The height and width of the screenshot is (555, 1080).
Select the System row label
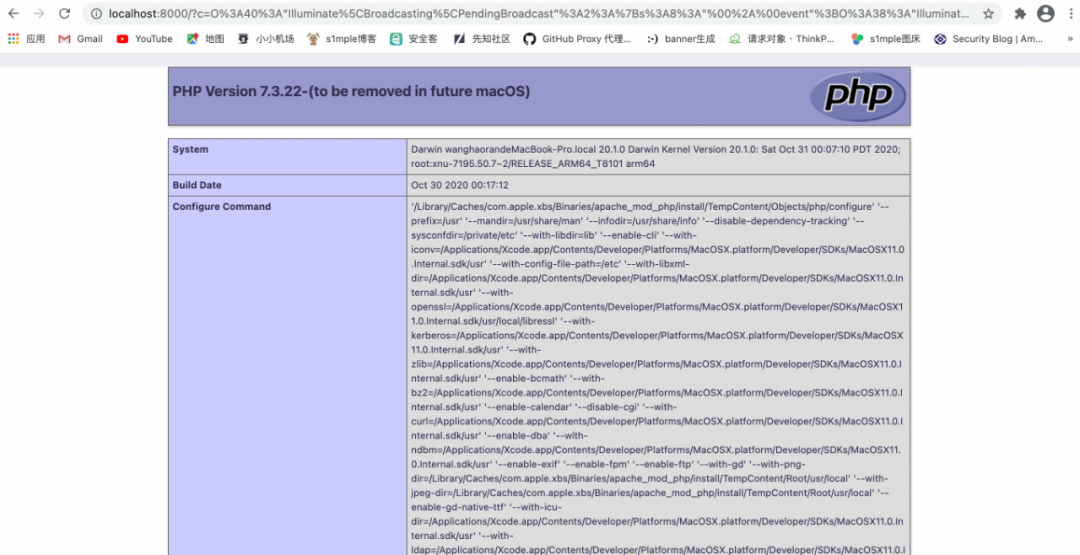pos(190,149)
